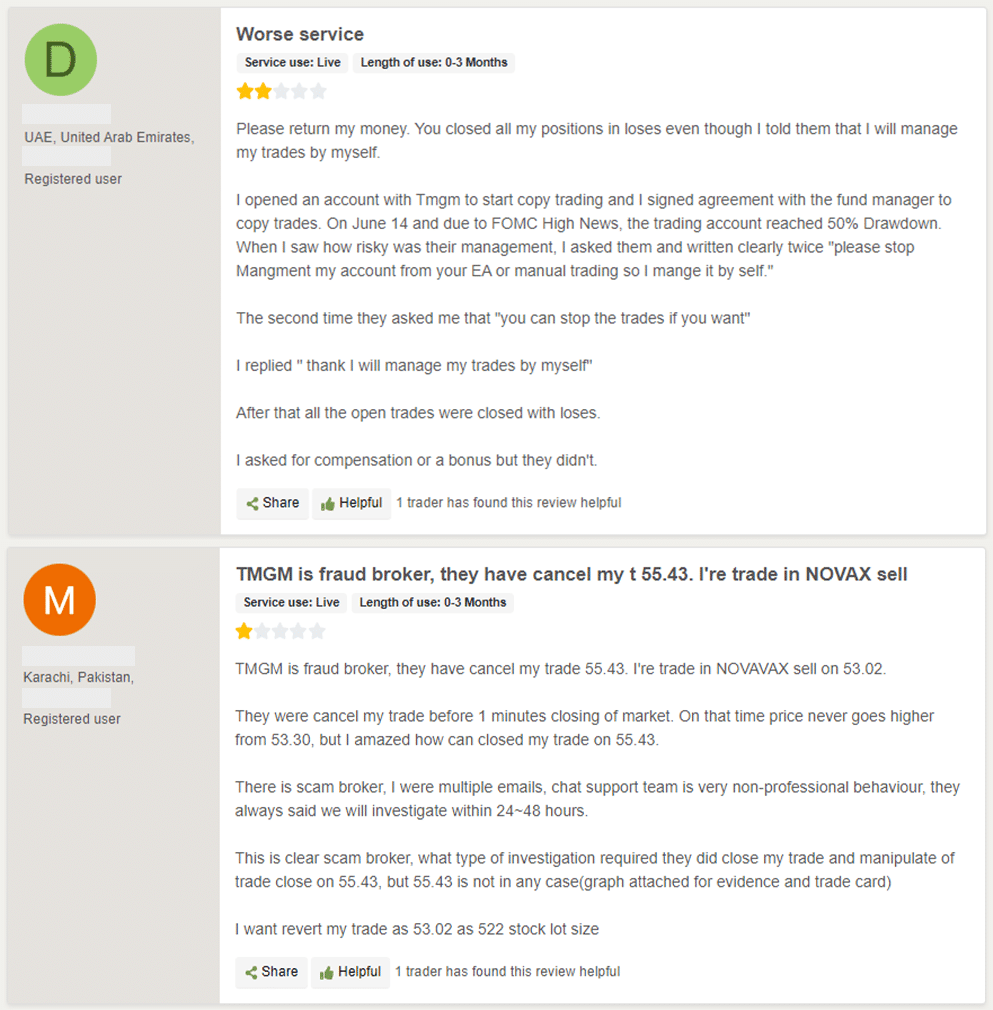Open the 'TMGM is fraud broker' review title

[x=571, y=575]
